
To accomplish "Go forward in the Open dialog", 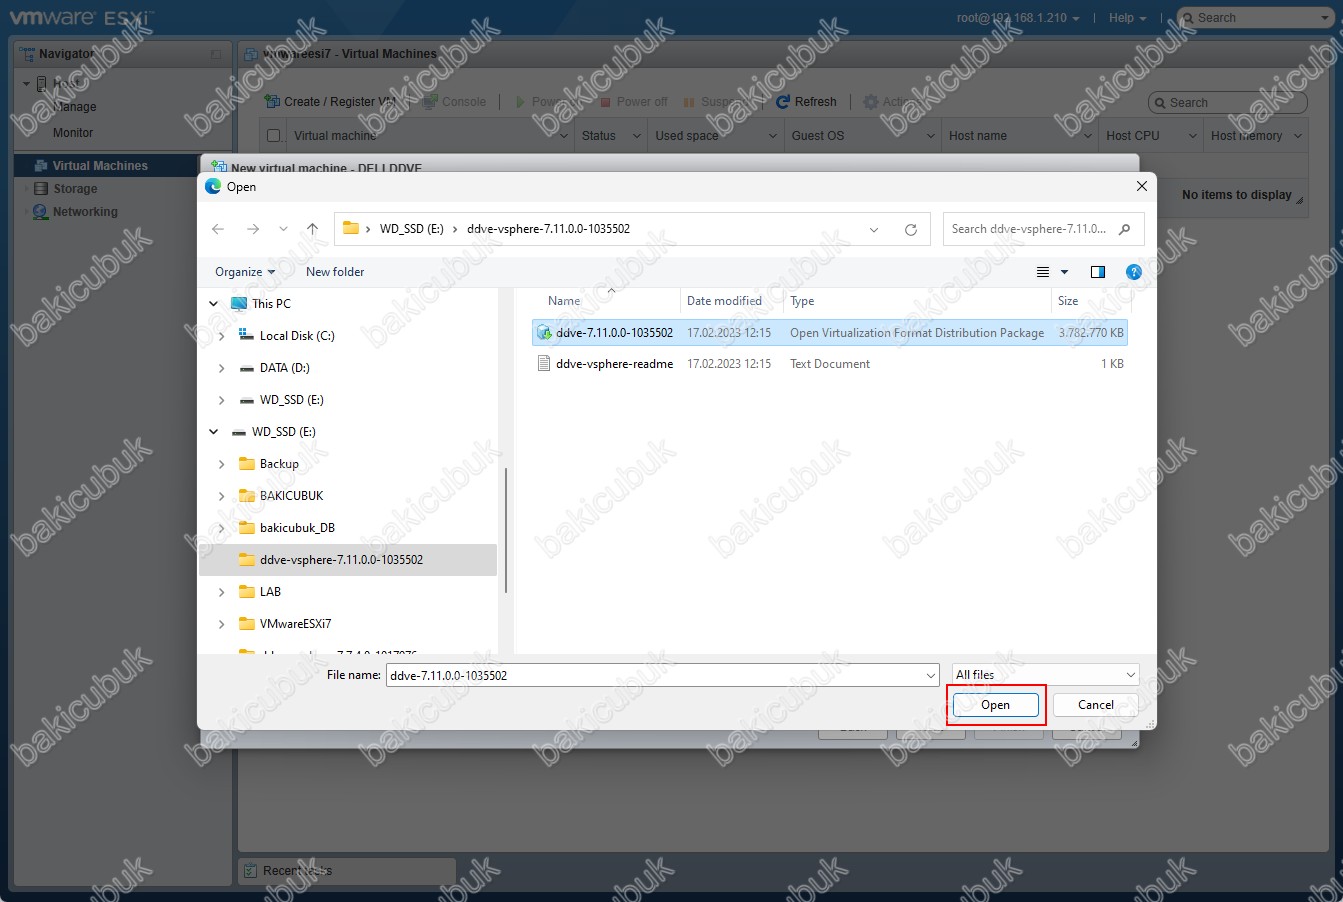I will tap(253, 229).
